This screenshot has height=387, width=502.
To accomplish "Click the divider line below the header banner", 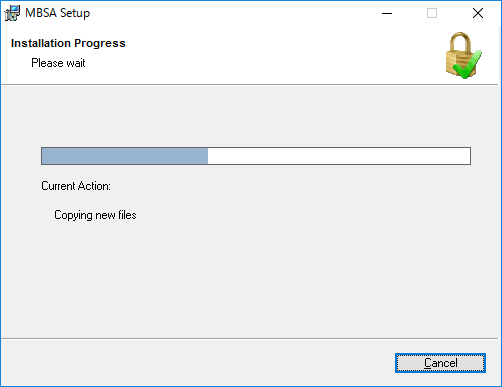I will tap(251, 85).
